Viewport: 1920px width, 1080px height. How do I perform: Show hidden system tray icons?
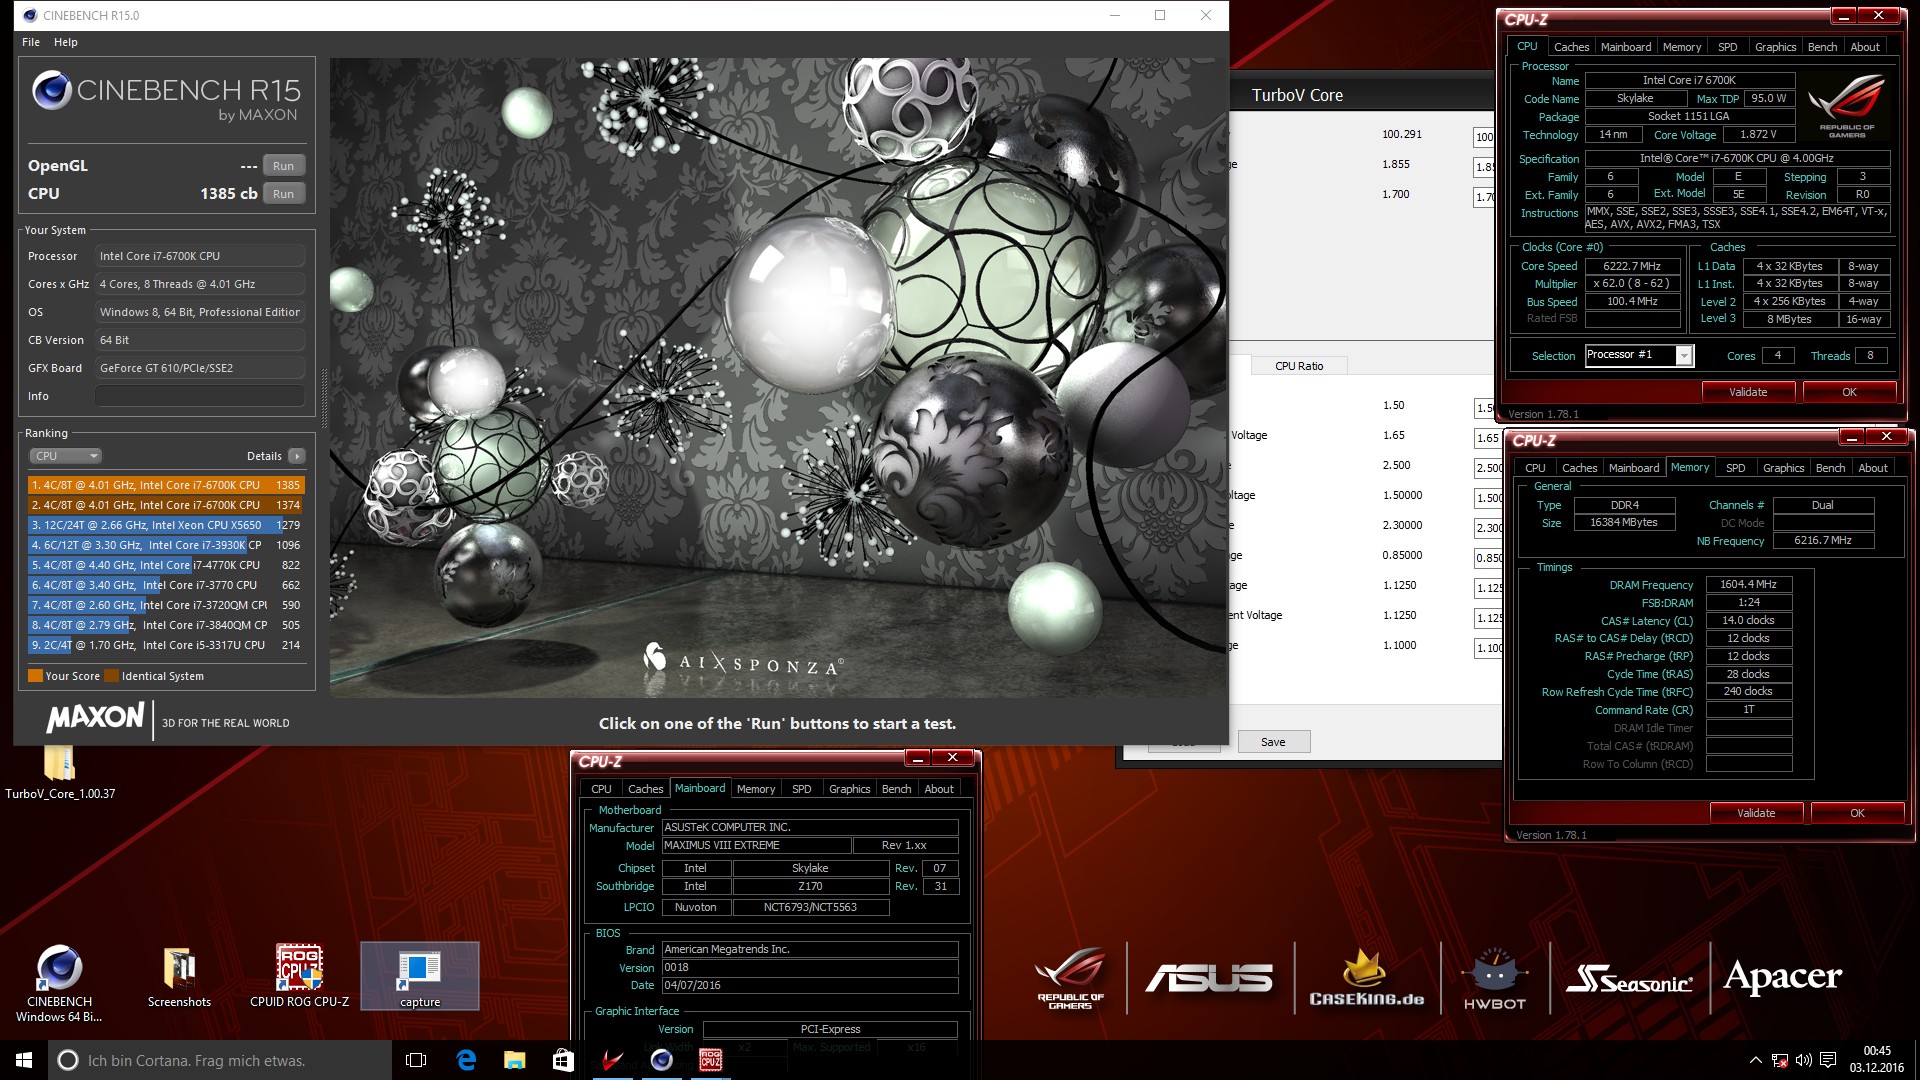(1755, 1060)
